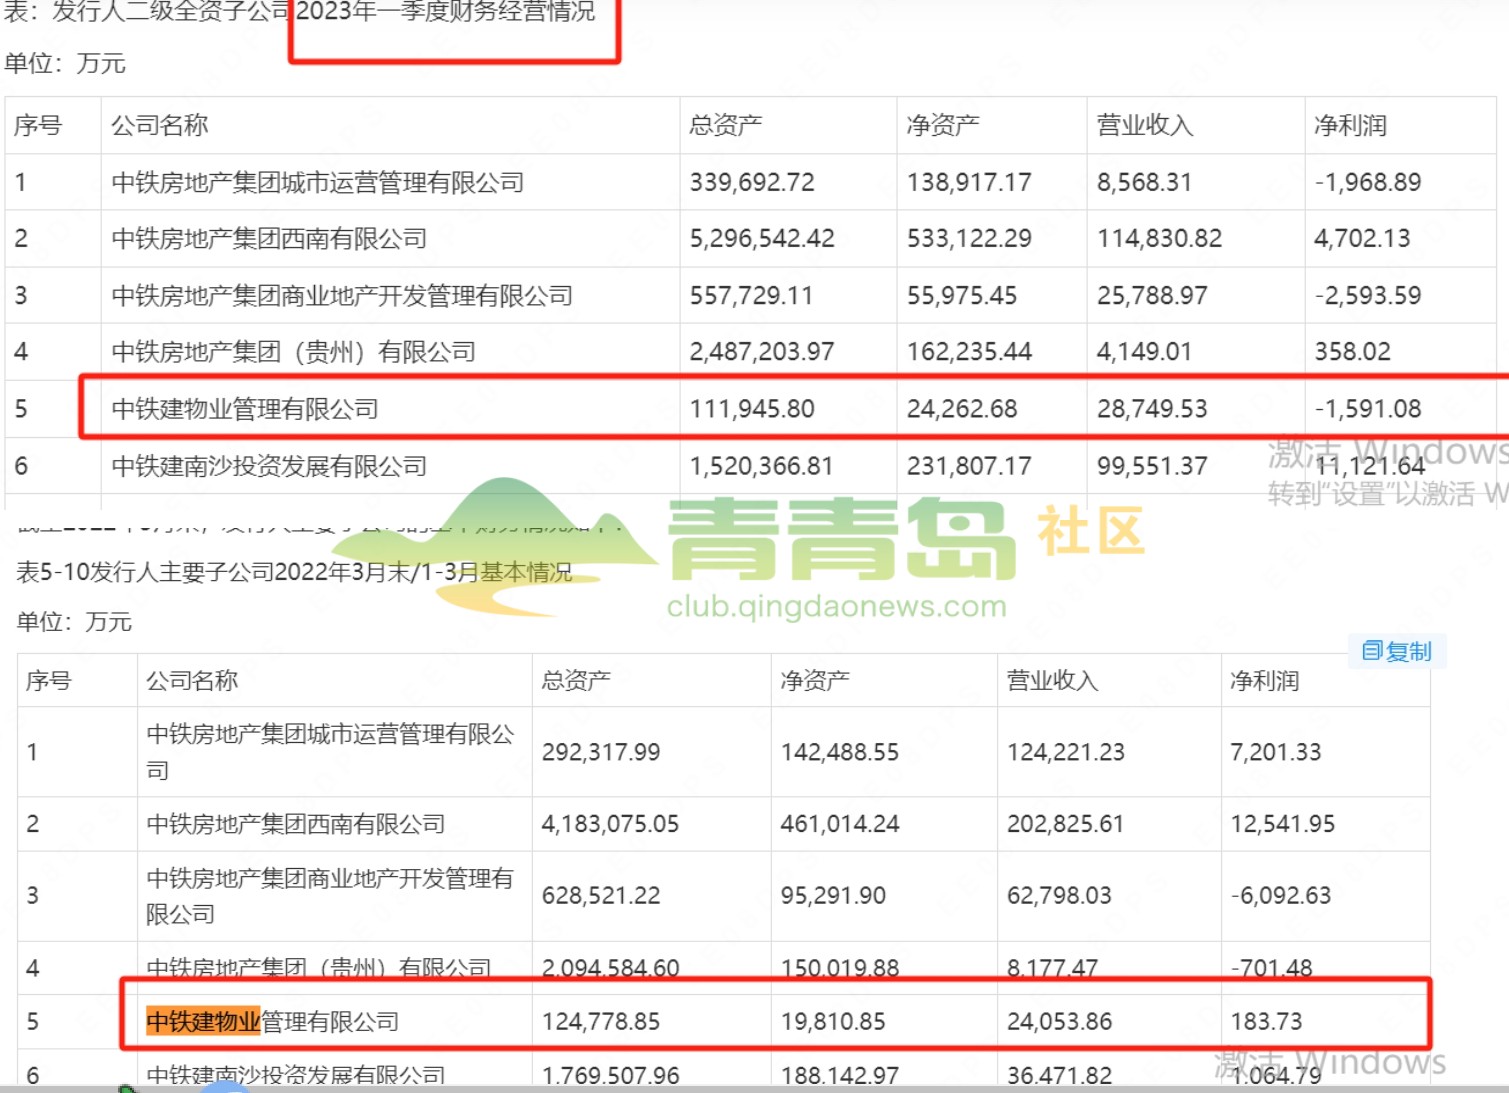The height and width of the screenshot is (1093, 1509).
Task: Click net profit value 358.02
Action: pyautogui.click(x=1352, y=352)
